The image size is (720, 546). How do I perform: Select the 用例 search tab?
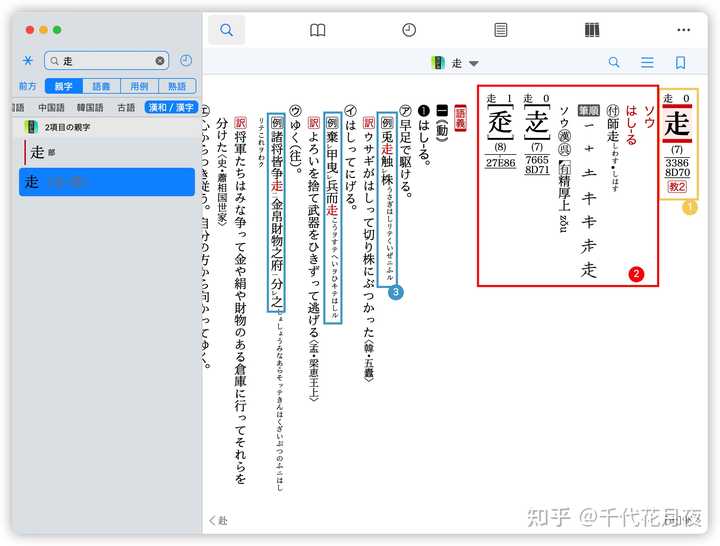139,86
